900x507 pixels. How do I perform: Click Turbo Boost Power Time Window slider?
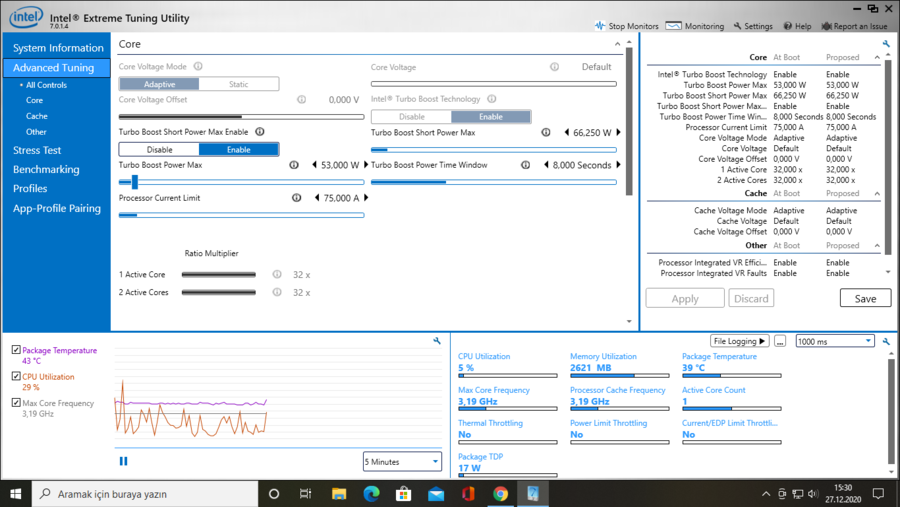[x=494, y=182]
